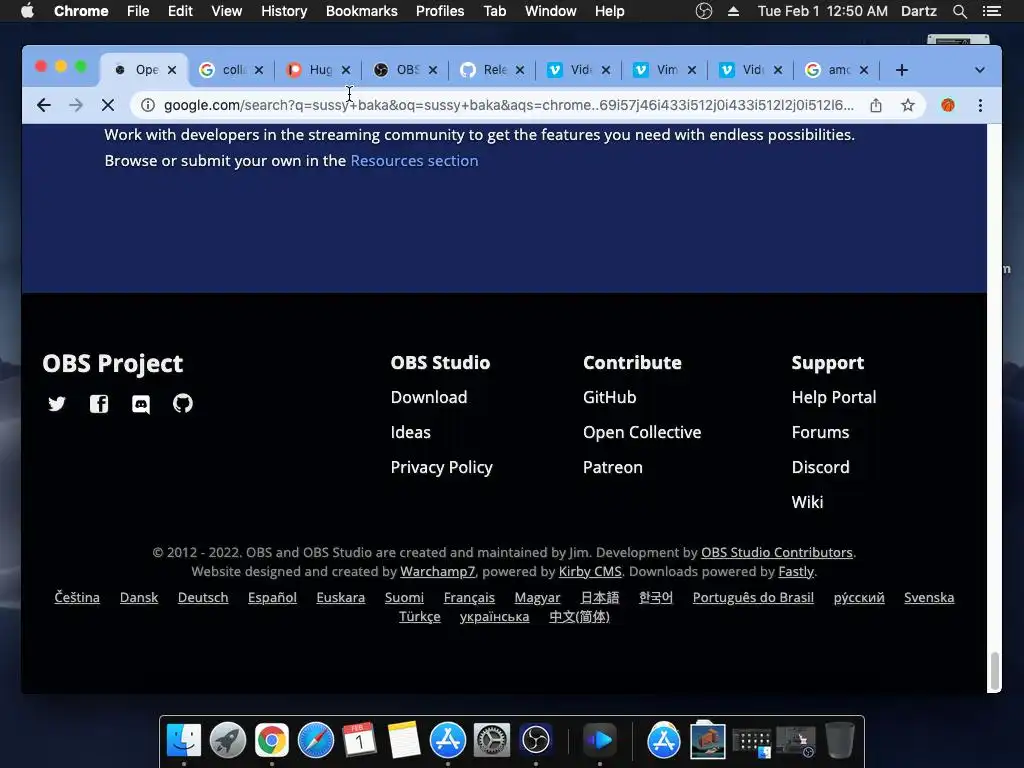Viewport: 1024px width, 768px height.
Task: Open Trash in the Dock
Action: tap(839, 740)
